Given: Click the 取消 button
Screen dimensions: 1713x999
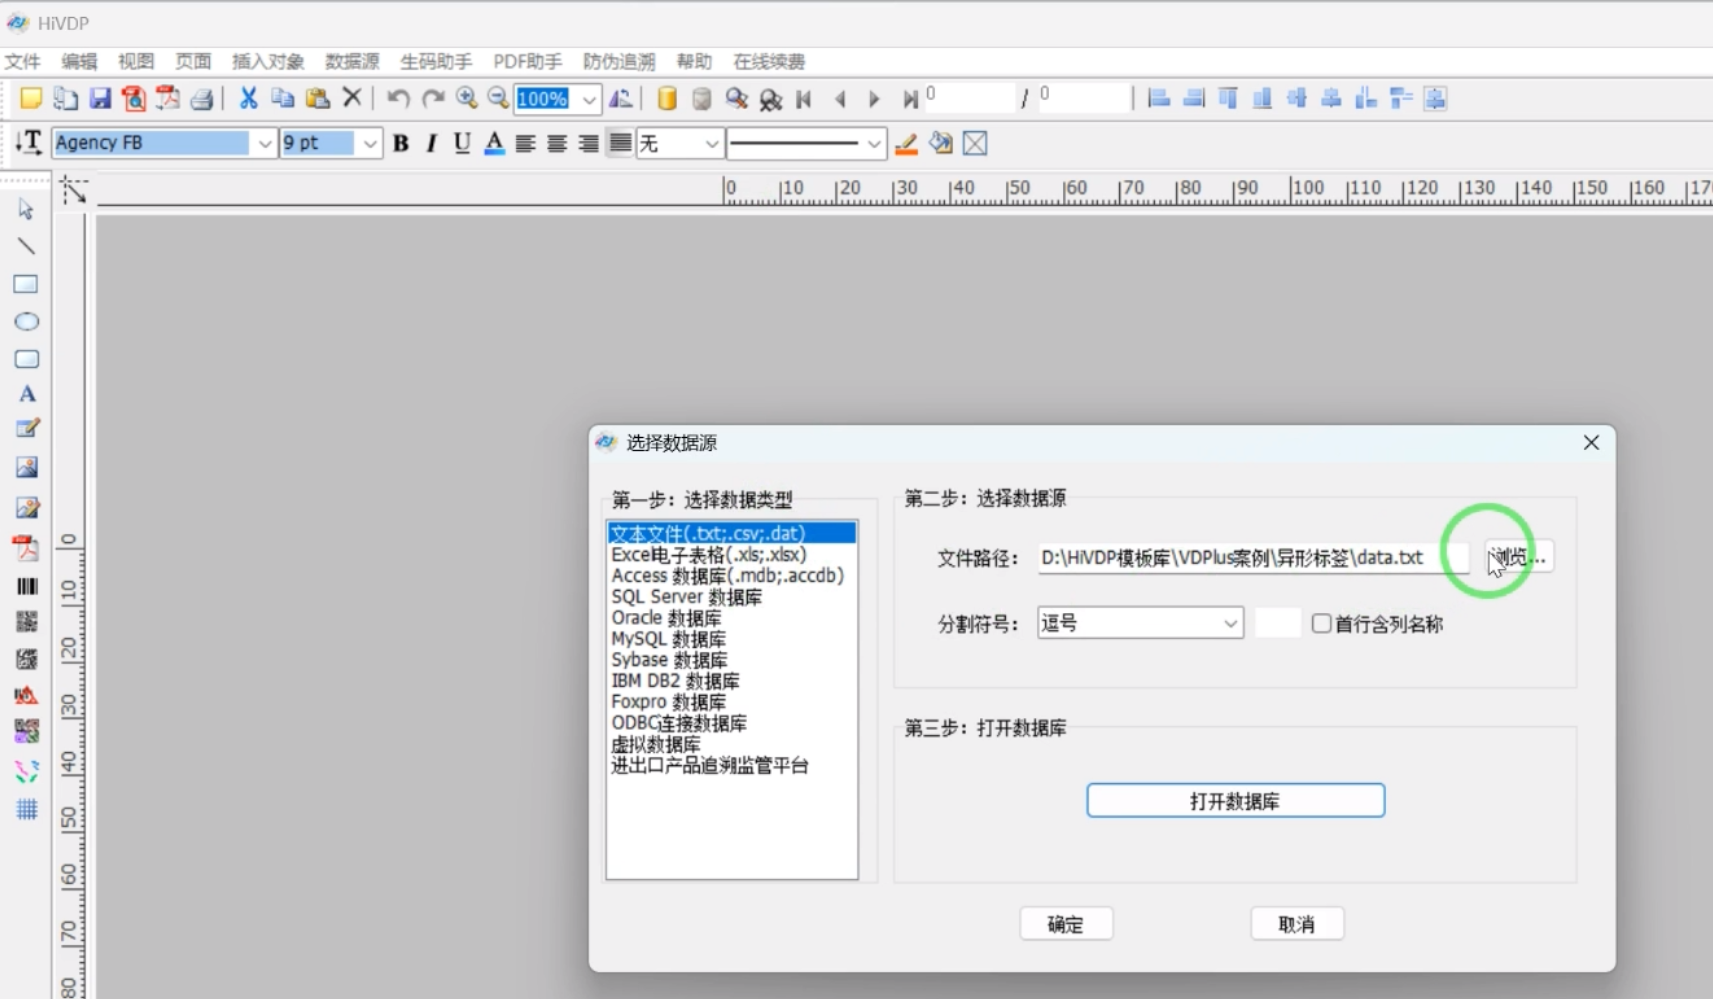Looking at the screenshot, I should (1297, 924).
